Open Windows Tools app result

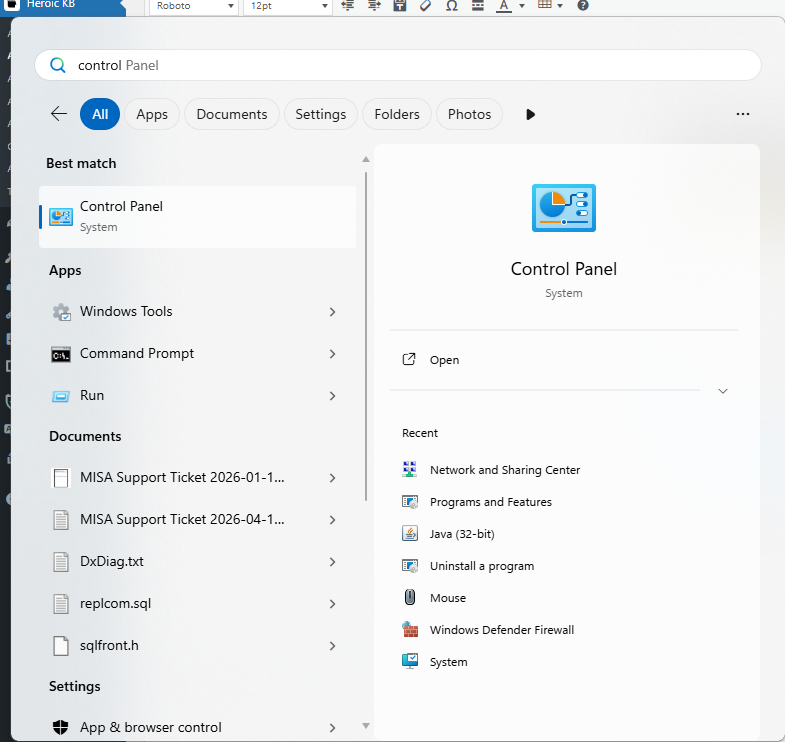click(126, 312)
